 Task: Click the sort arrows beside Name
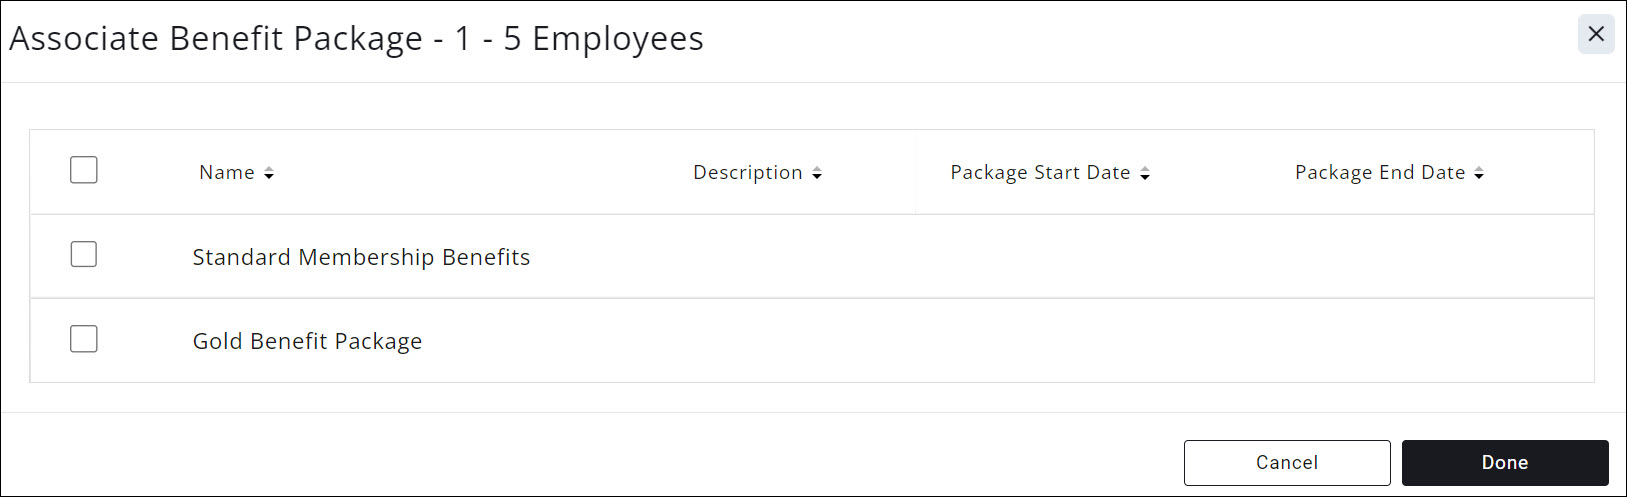(269, 174)
